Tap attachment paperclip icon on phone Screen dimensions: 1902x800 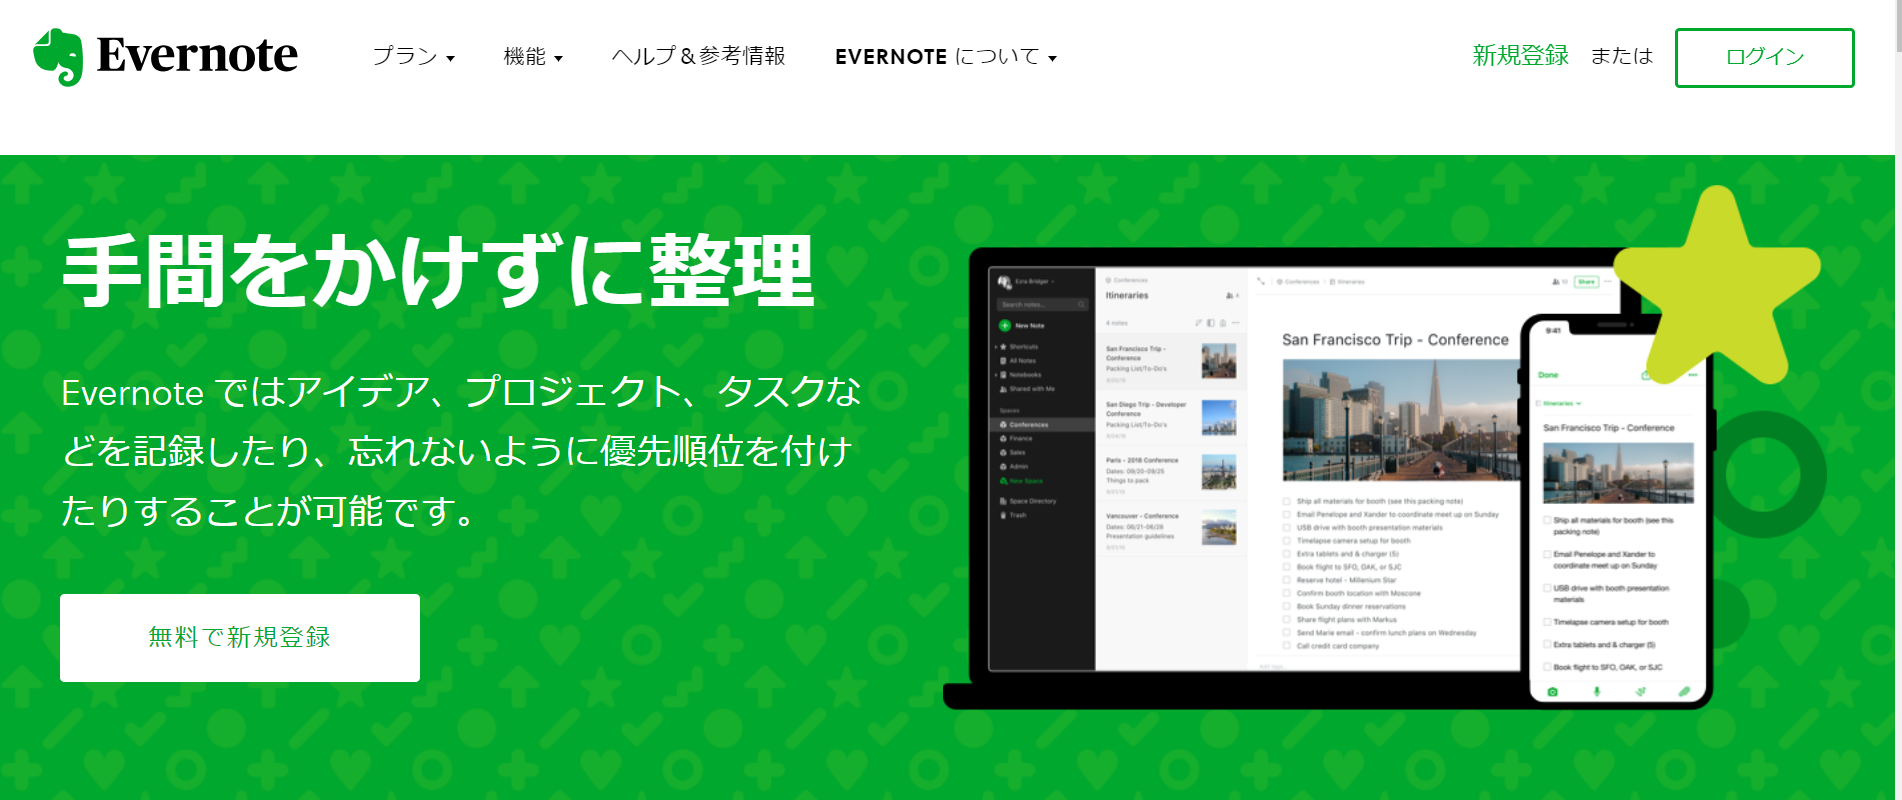1684,692
